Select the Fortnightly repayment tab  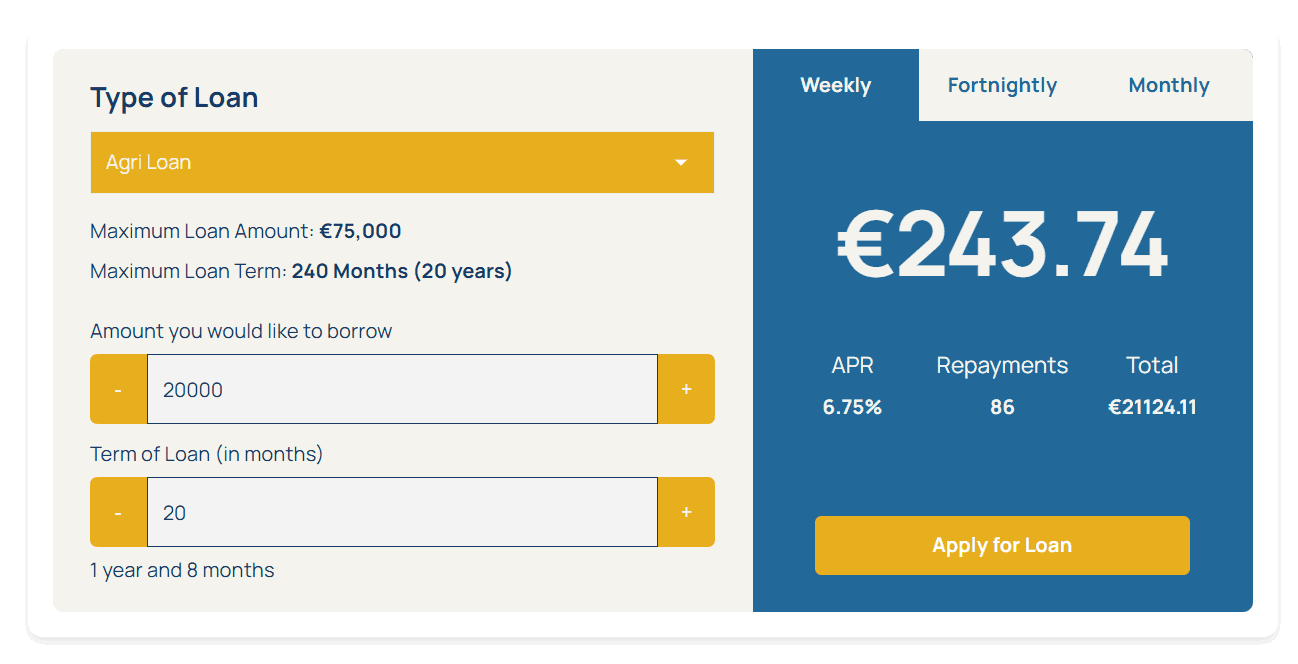coord(1002,86)
